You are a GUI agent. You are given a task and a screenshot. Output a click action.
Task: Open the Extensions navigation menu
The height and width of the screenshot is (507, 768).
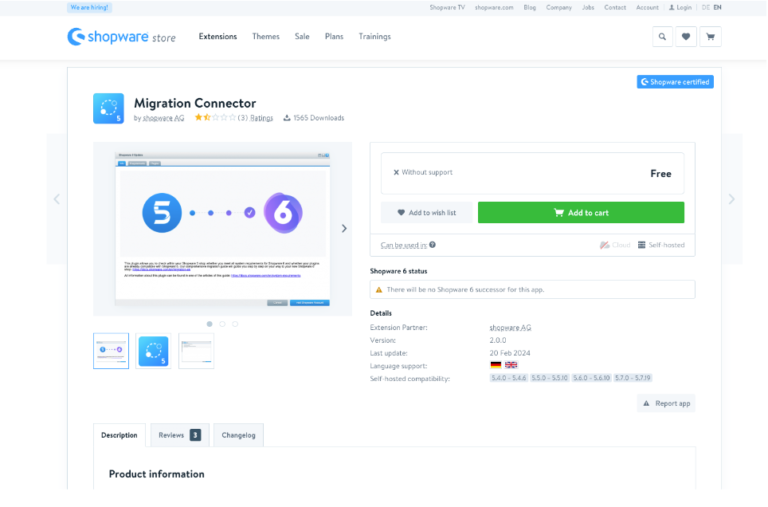tap(218, 37)
